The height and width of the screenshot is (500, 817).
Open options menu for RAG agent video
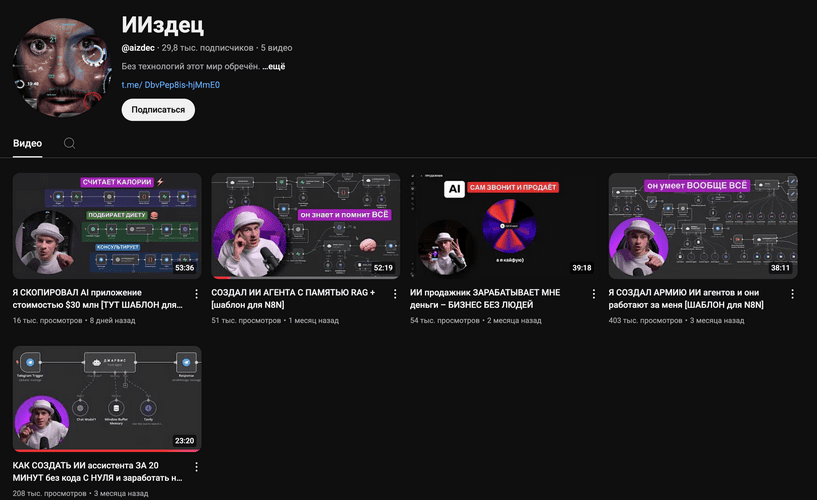[x=394, y=294]
